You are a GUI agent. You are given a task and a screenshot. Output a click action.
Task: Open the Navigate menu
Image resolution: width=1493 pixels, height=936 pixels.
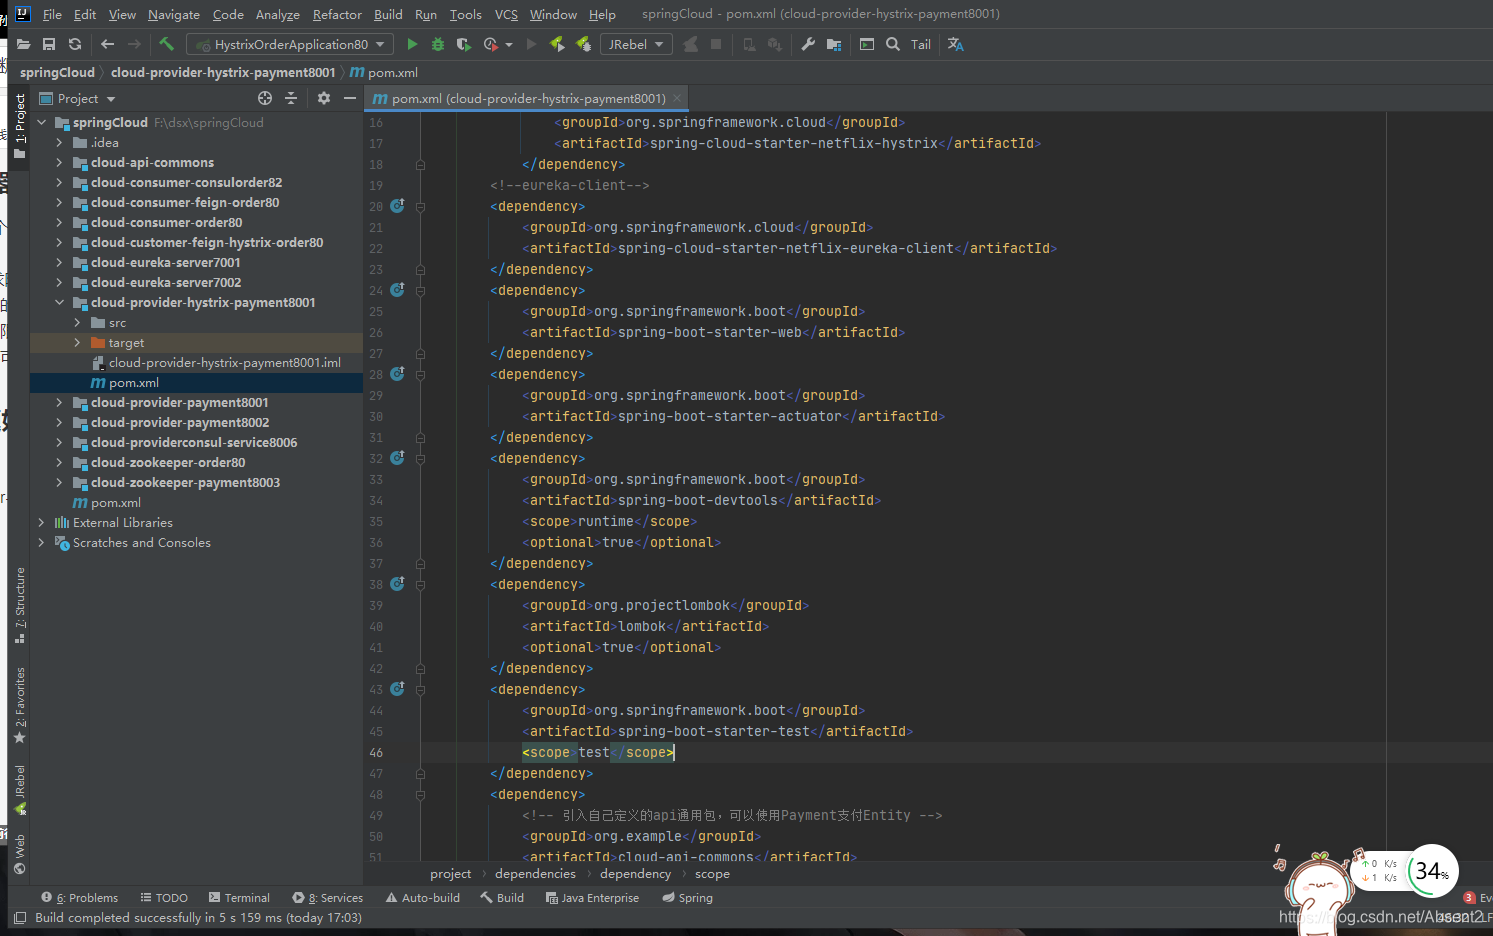174,14
